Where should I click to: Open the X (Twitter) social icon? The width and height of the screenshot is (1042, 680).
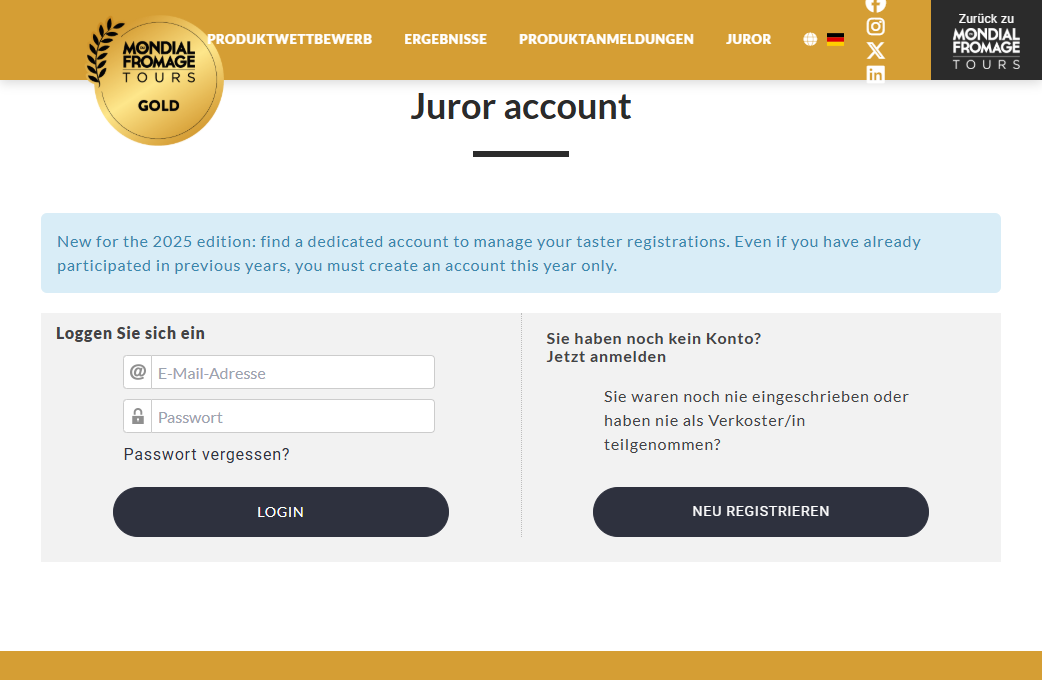[875, 51]
